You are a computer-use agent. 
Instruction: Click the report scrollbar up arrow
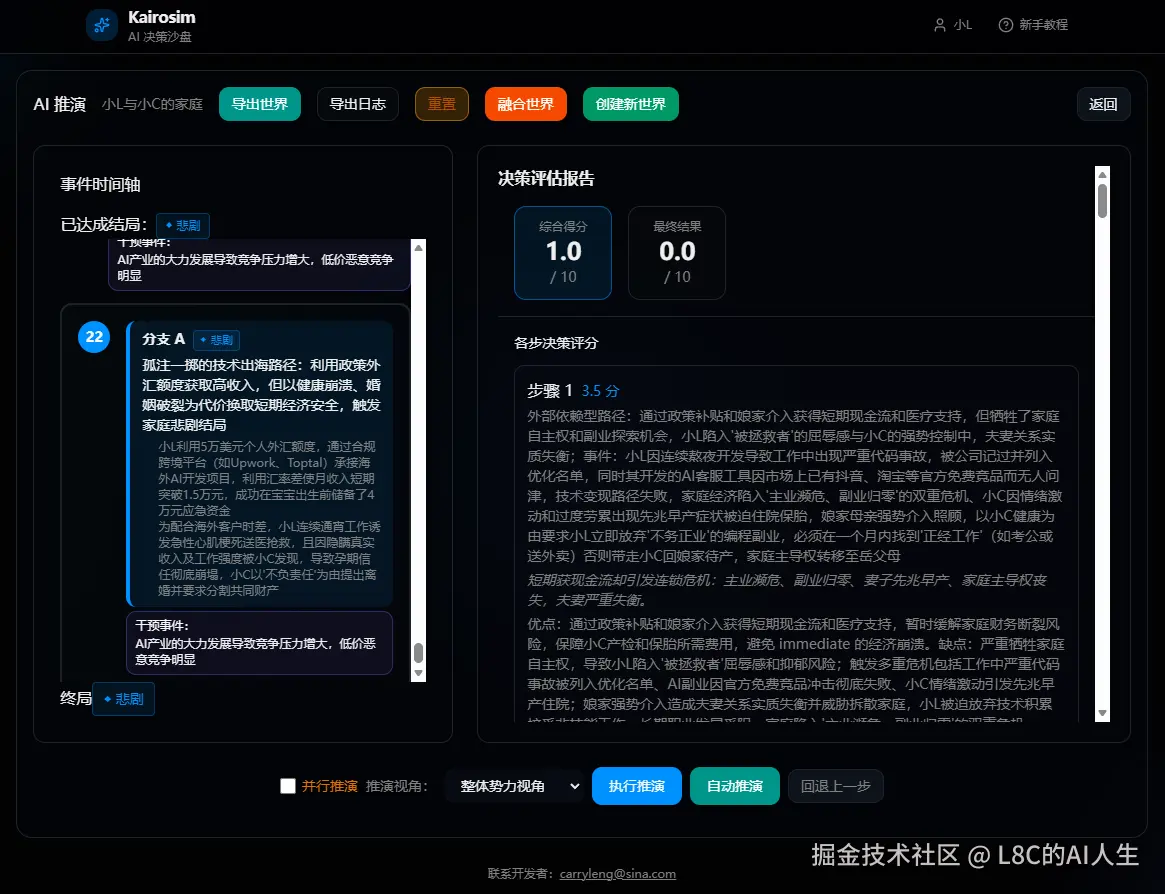tap(1103, 175)
